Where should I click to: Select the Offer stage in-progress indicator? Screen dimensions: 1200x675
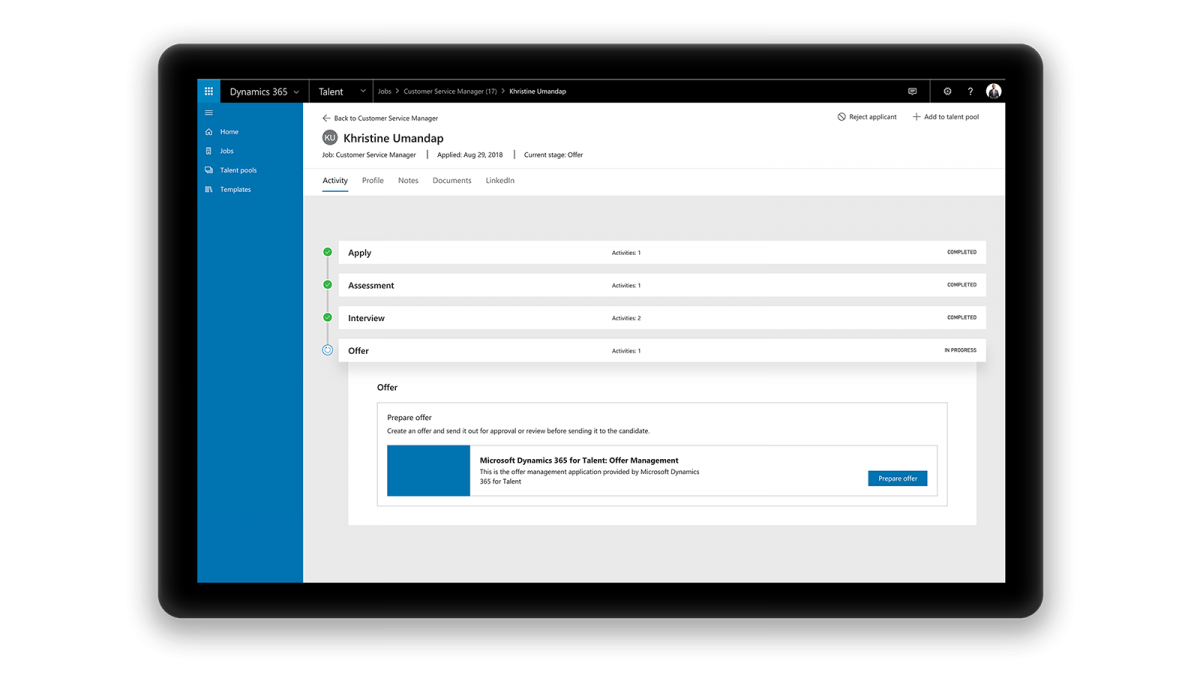point(327,350)
